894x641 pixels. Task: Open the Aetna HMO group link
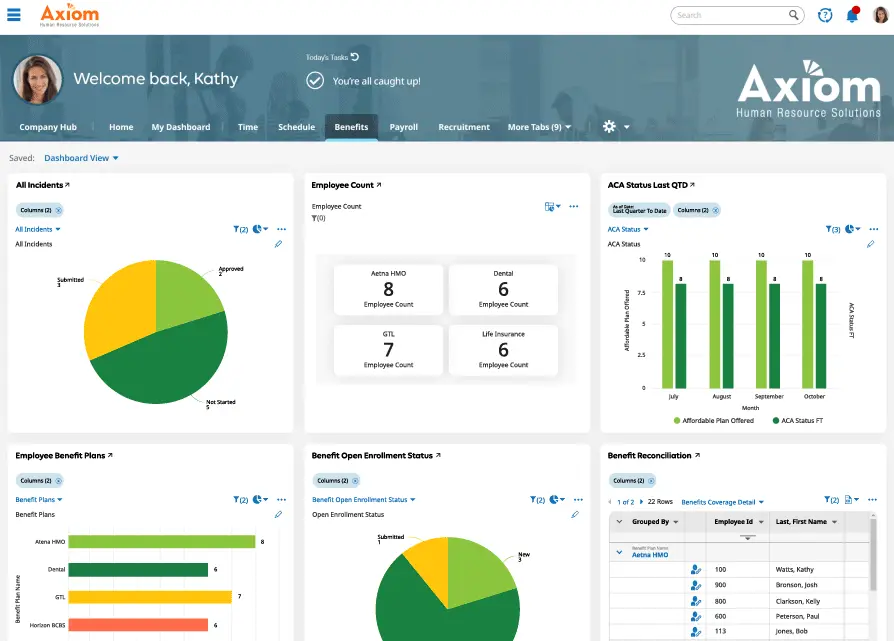(650, 554)
